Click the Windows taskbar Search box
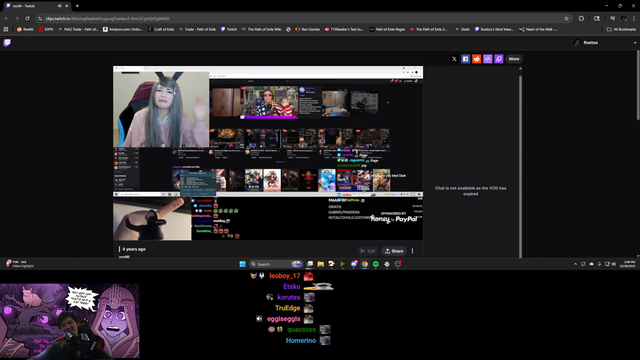The width and height of the screenshot is (640, 360). pyautogui.click(x=276, y=264)
